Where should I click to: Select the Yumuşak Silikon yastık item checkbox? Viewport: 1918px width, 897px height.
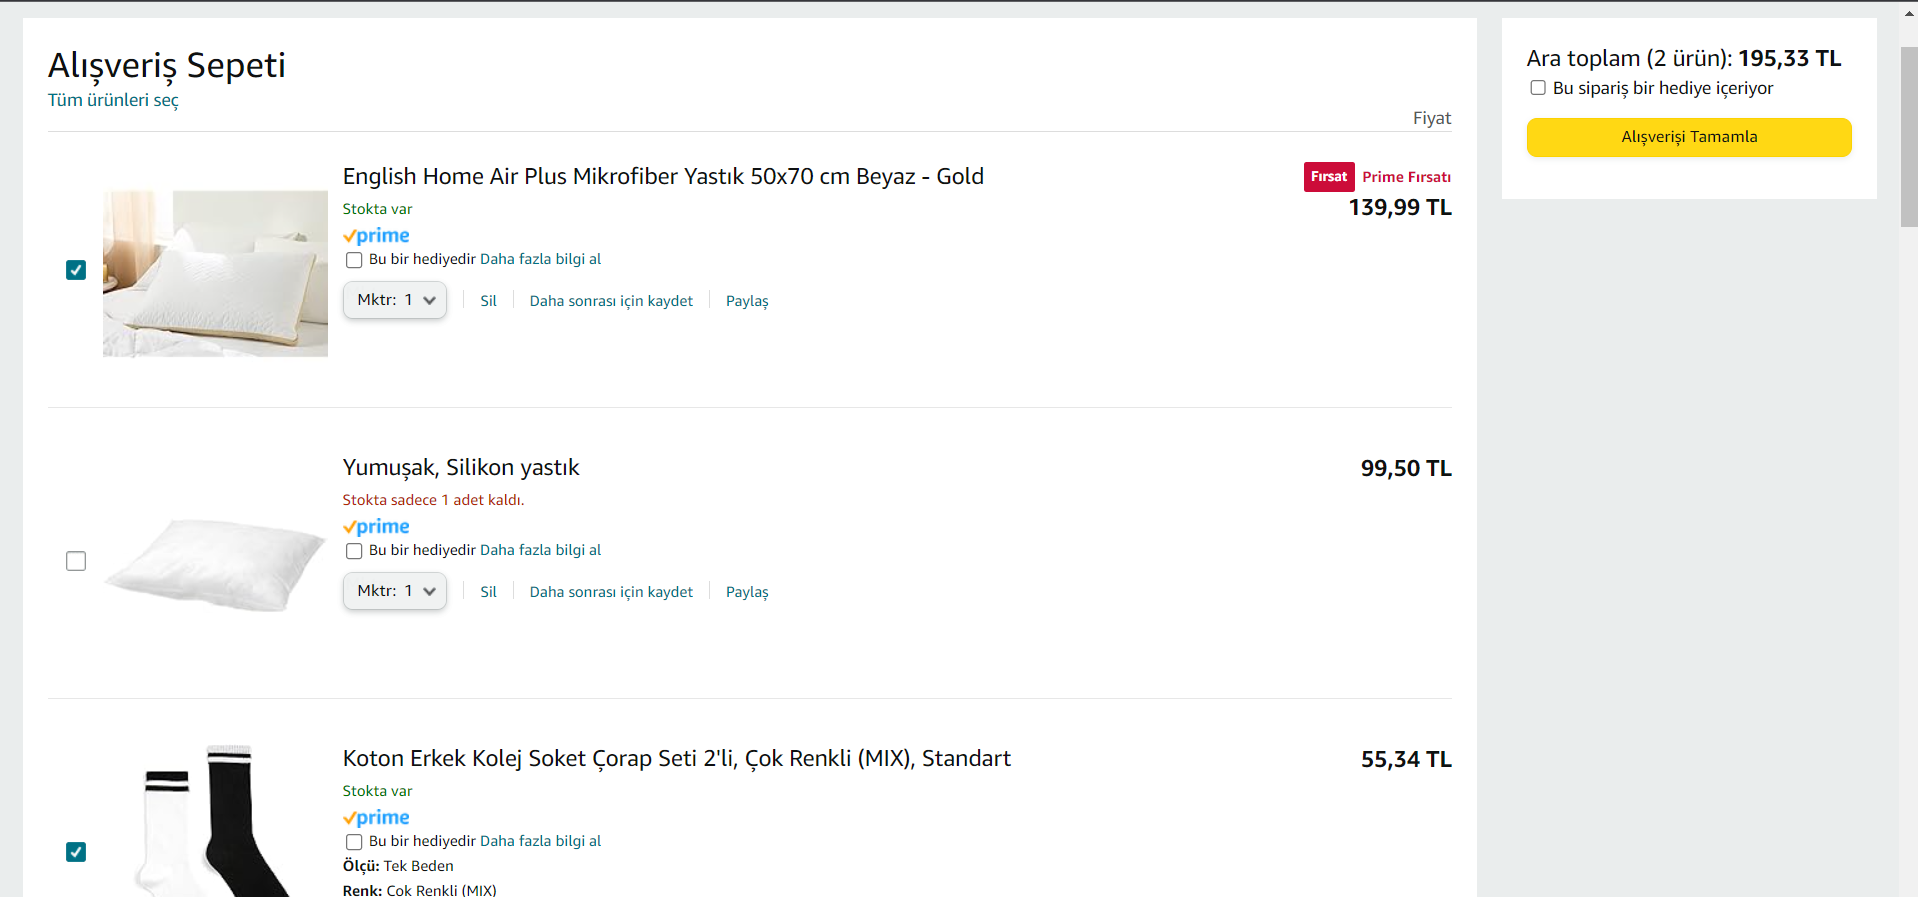point(76,561)
